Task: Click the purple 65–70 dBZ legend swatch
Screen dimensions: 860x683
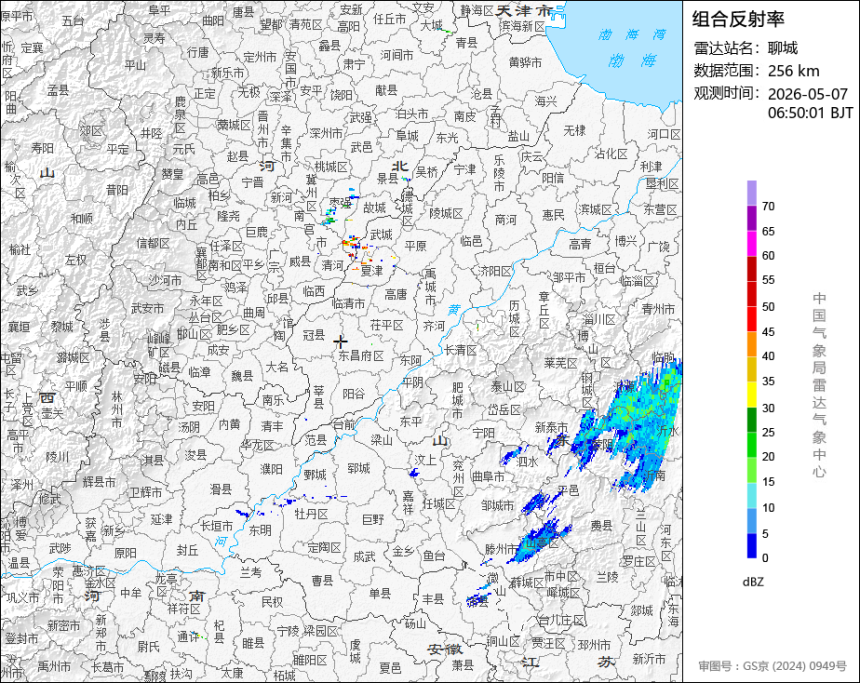Action: click(751, 218)
